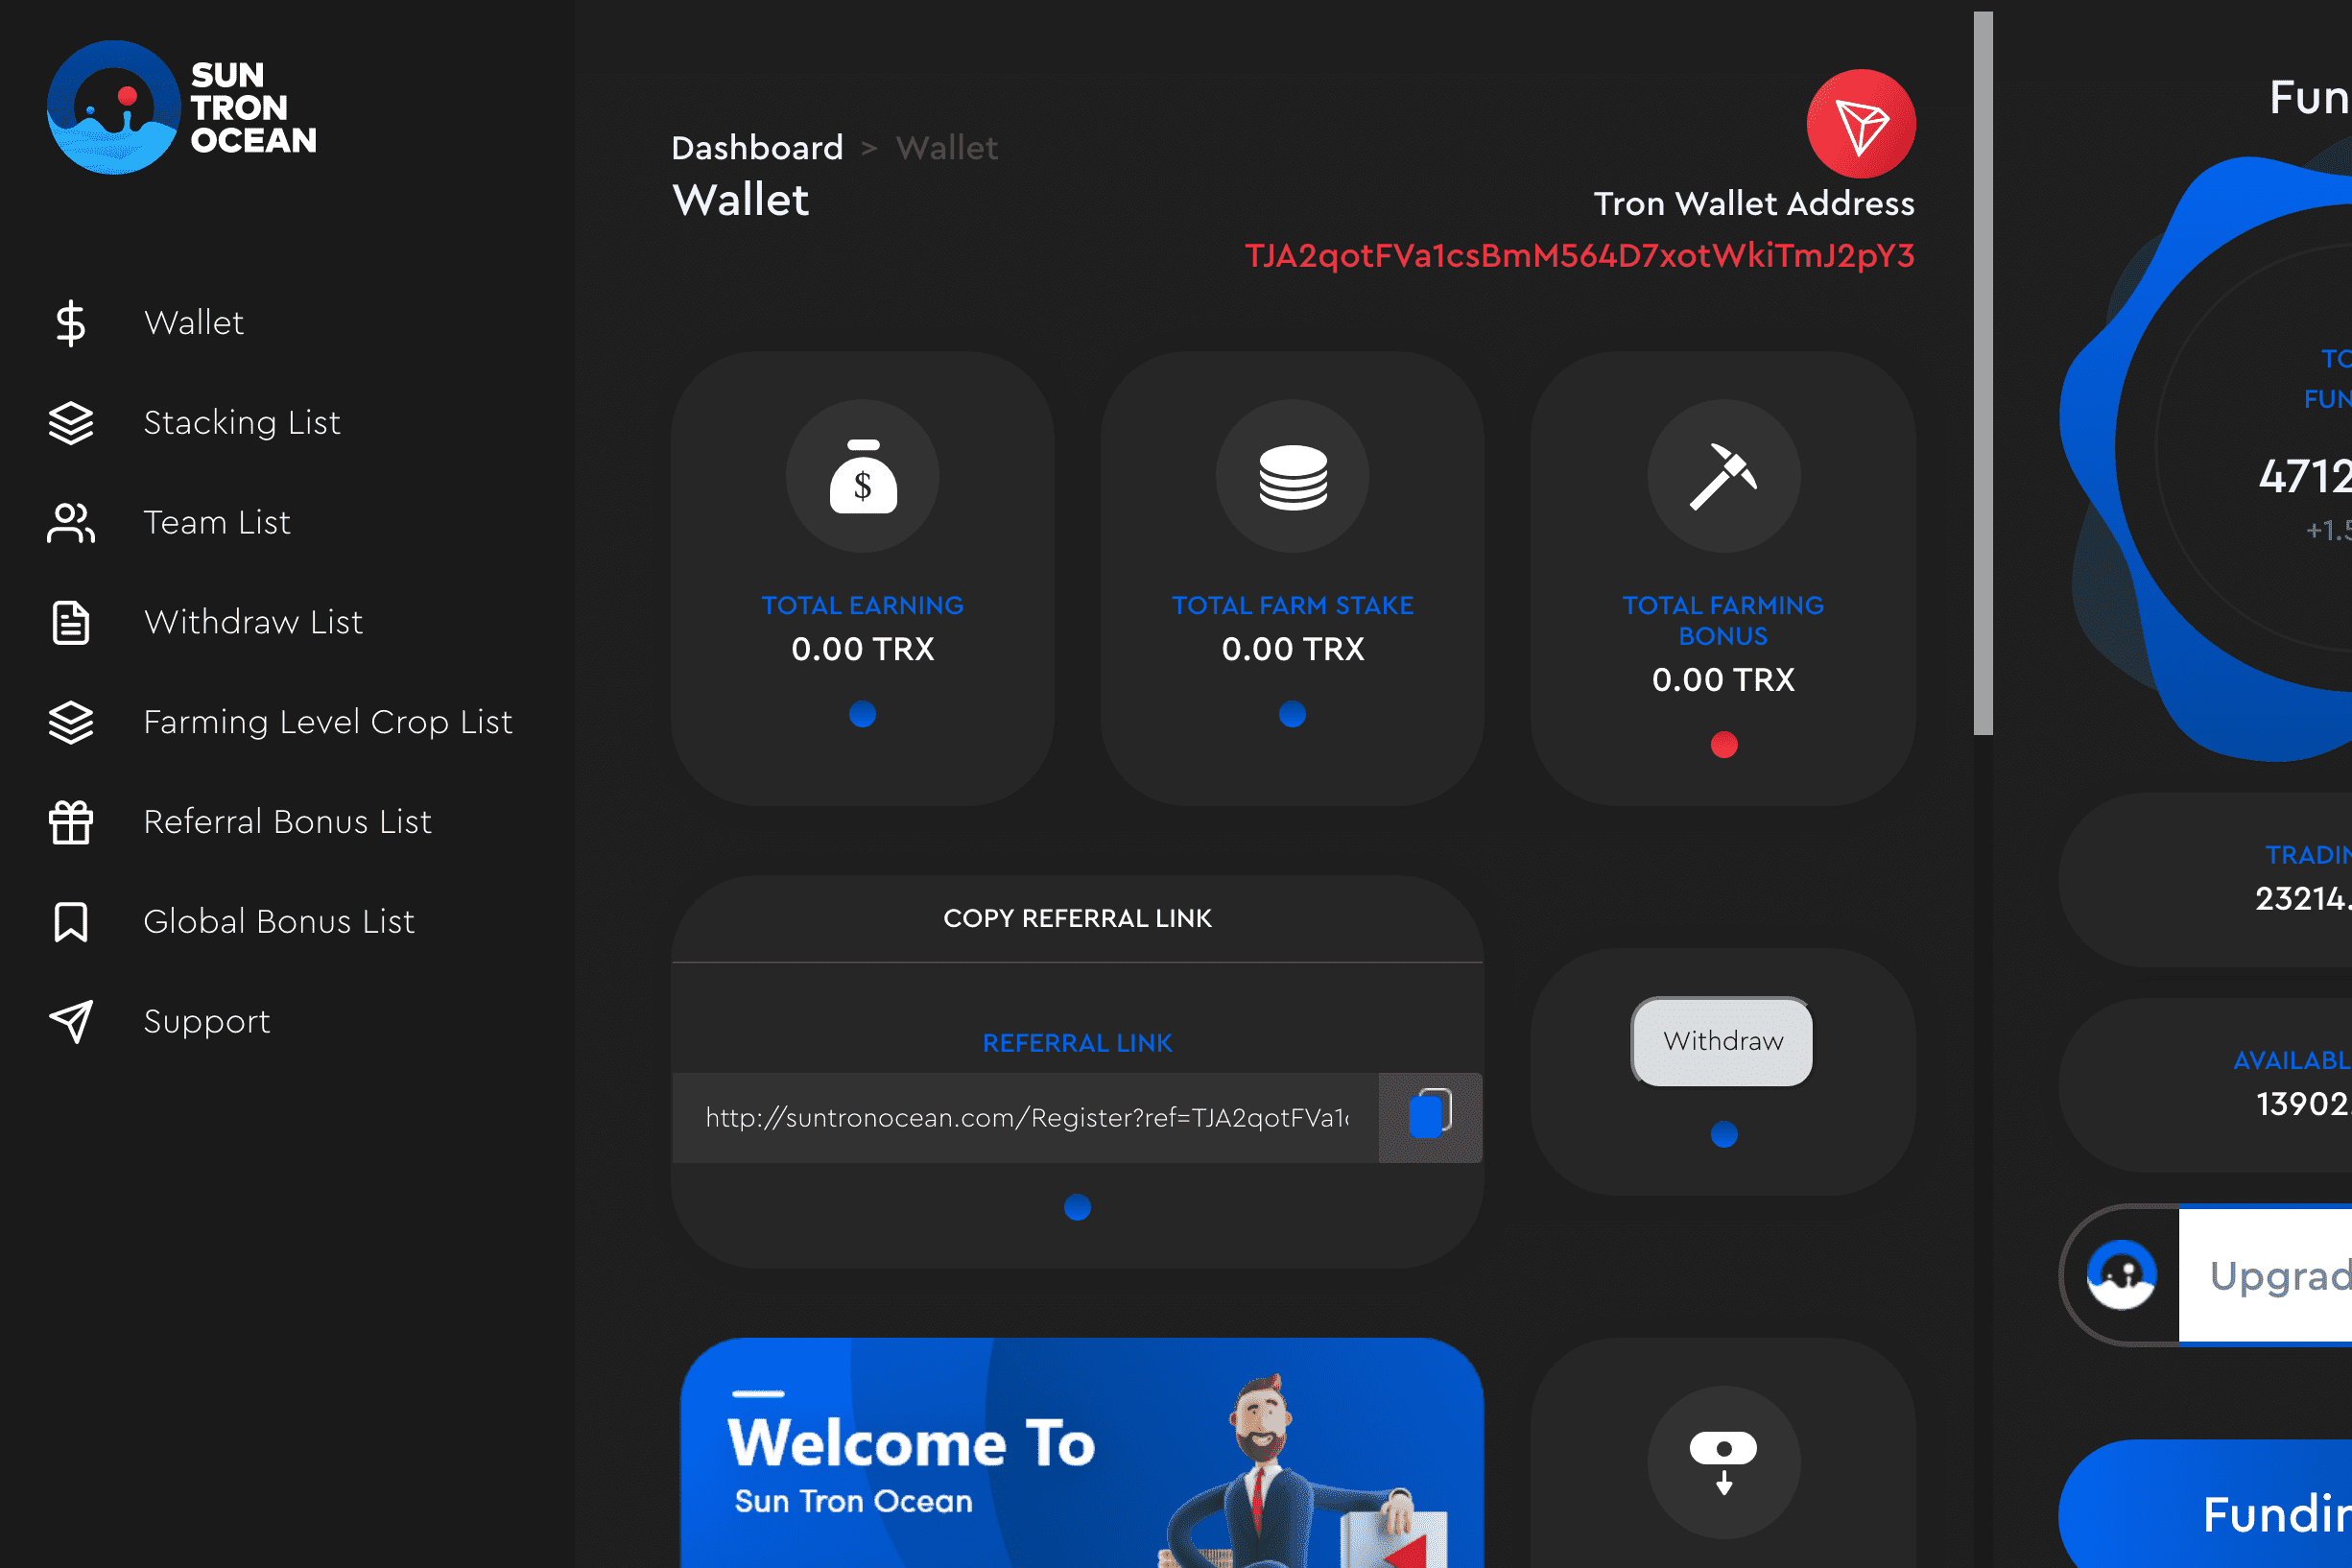Toggle the red indicator under Total Farming Bonus

coord(1722,744)
